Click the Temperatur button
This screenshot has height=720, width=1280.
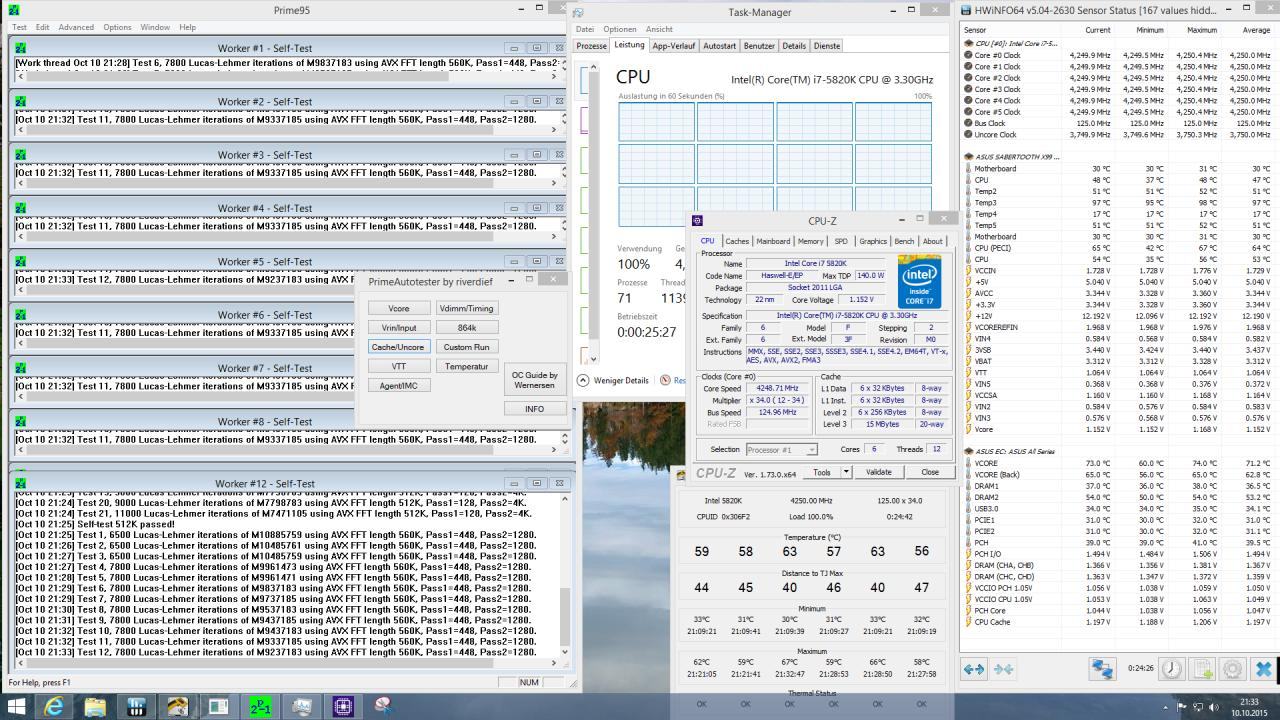click(x=467, y=366)
